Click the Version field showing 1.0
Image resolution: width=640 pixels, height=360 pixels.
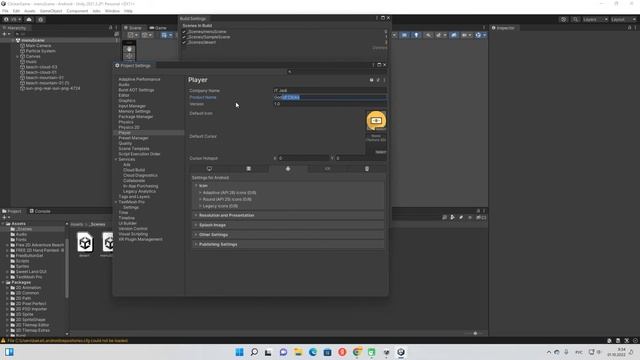pyautogui.click(x=330, y=104)
